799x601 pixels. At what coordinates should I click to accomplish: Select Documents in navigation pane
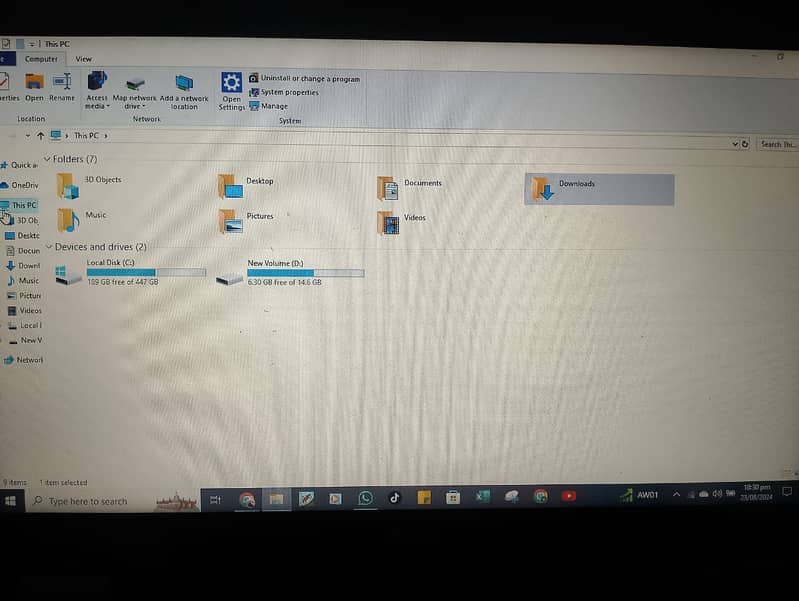click(x=23, y=250)
